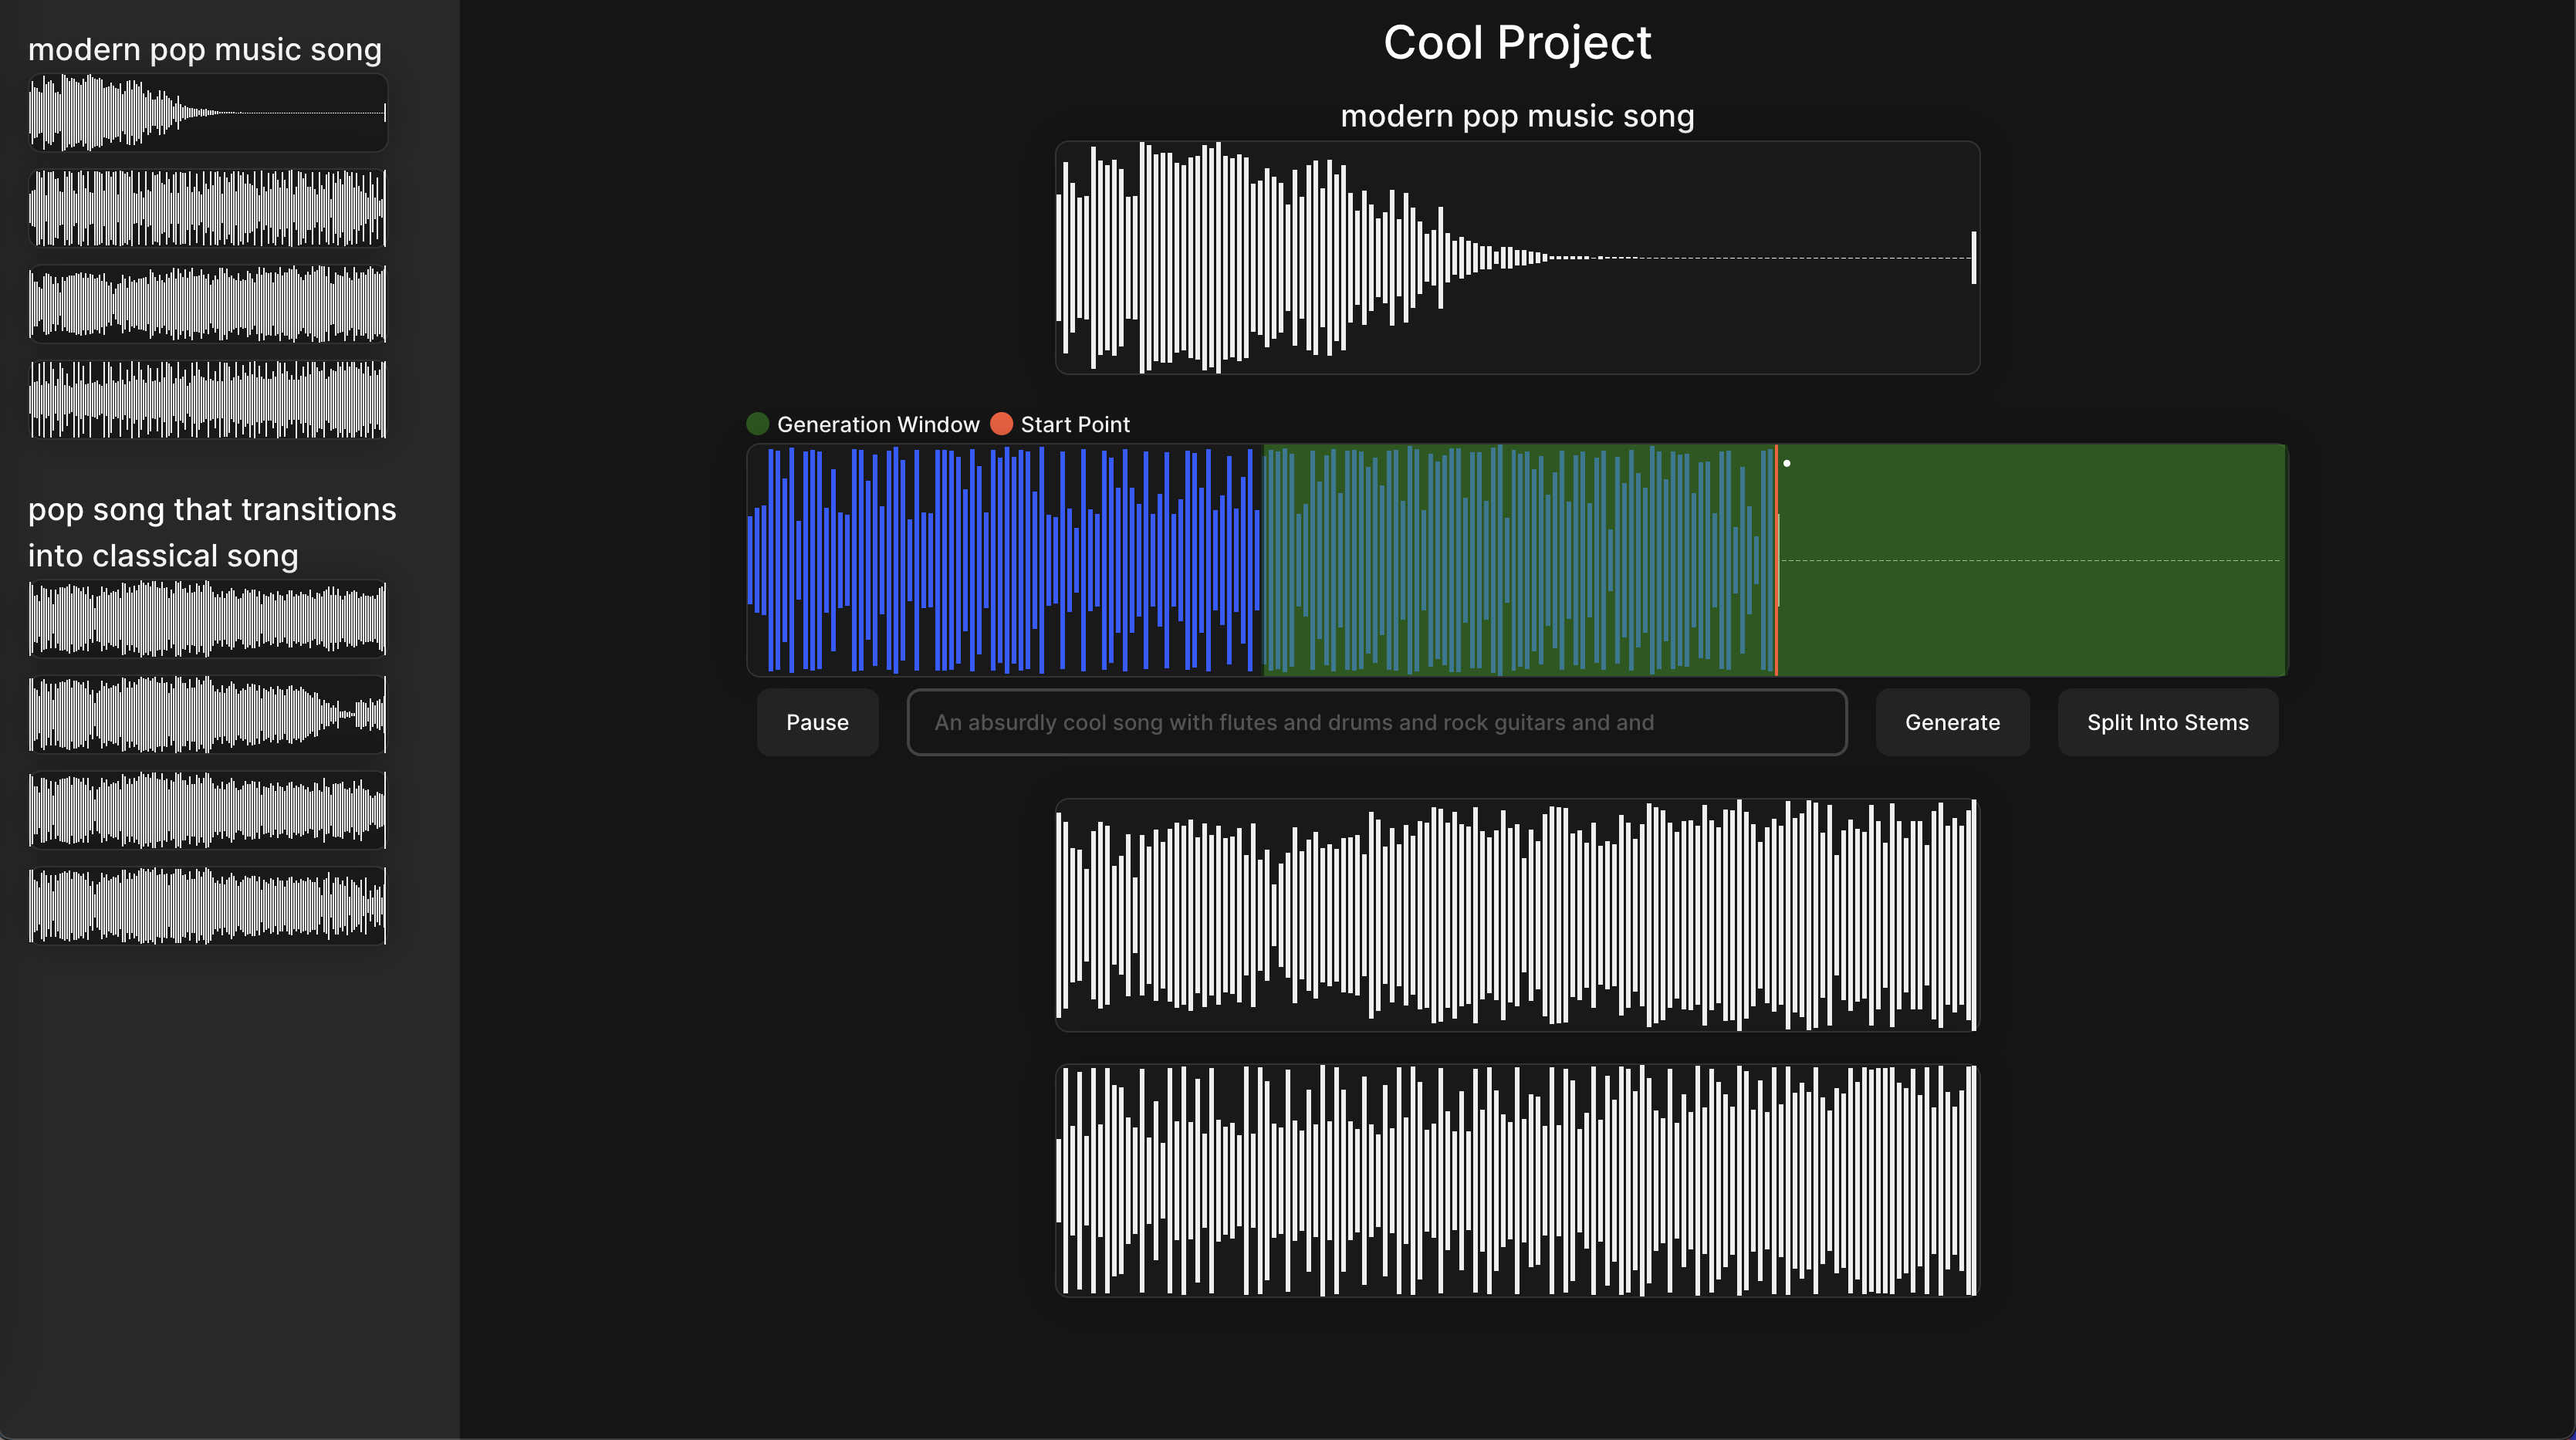
Task: Click the orange Start Point marker line
Action: (1776, 560)
